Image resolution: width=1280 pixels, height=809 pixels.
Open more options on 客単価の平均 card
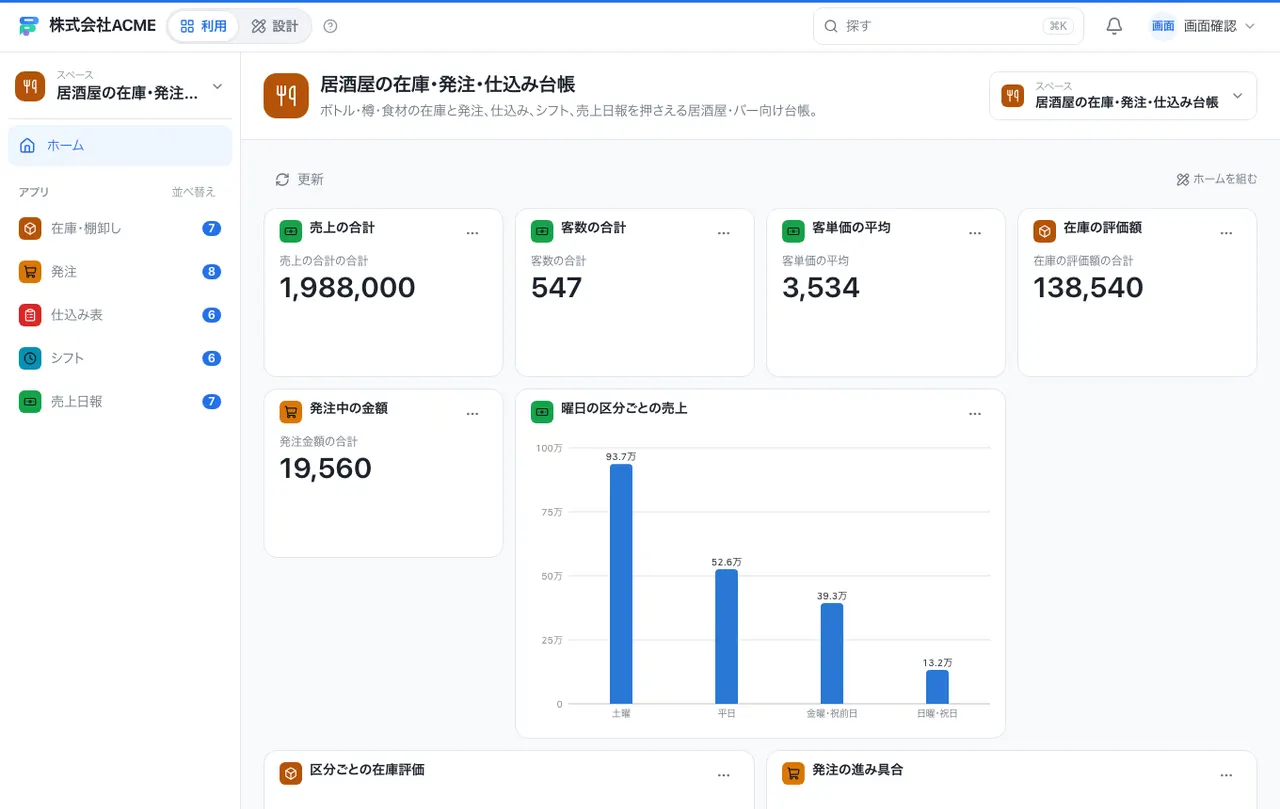(975, 233)
